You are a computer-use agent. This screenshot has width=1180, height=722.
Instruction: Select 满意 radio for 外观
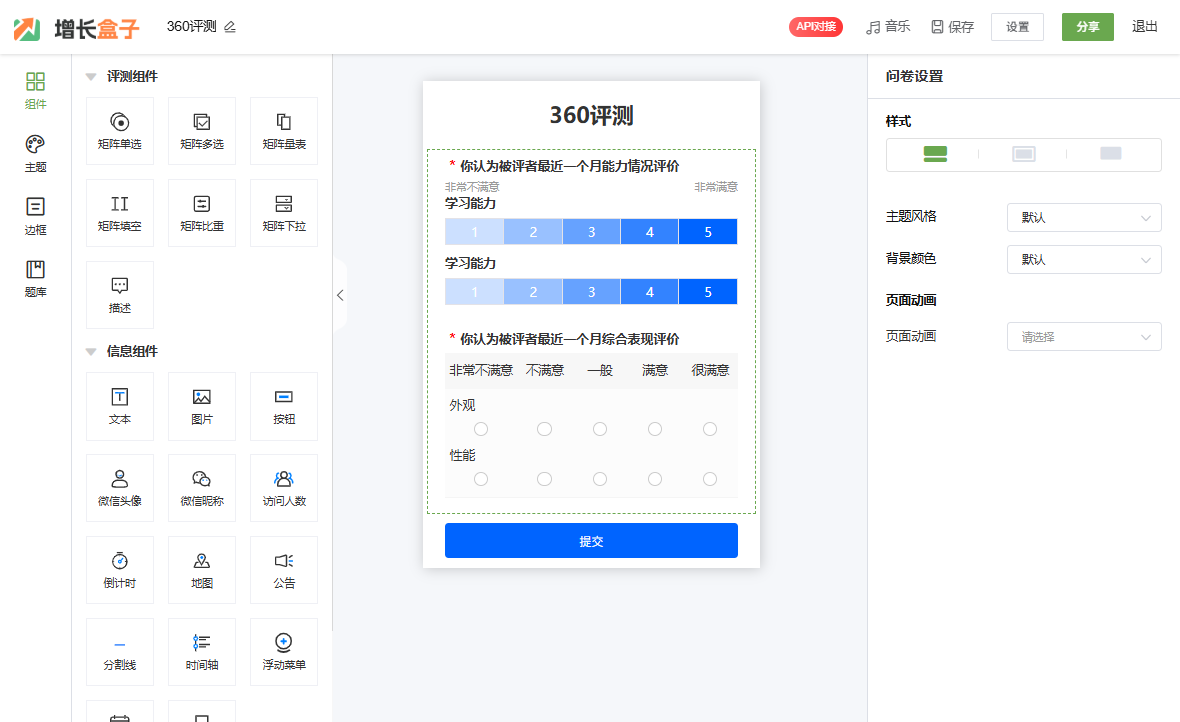pos(655,429)
